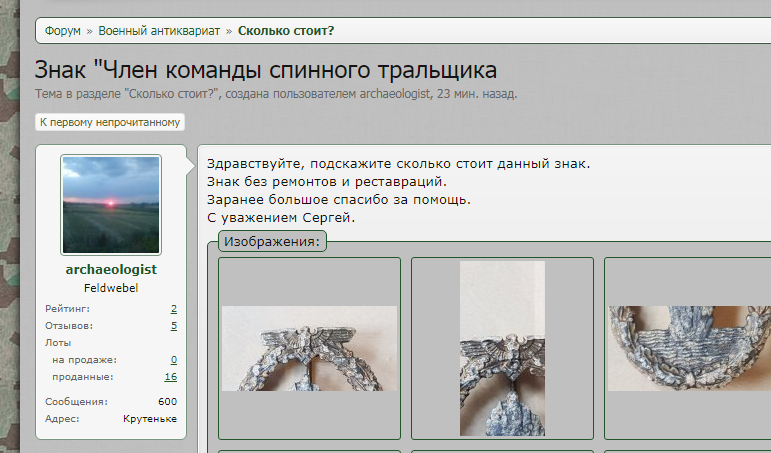771x453 pixels.
Task: View the third badge thumbnail on the right
Action: (689, 348)
